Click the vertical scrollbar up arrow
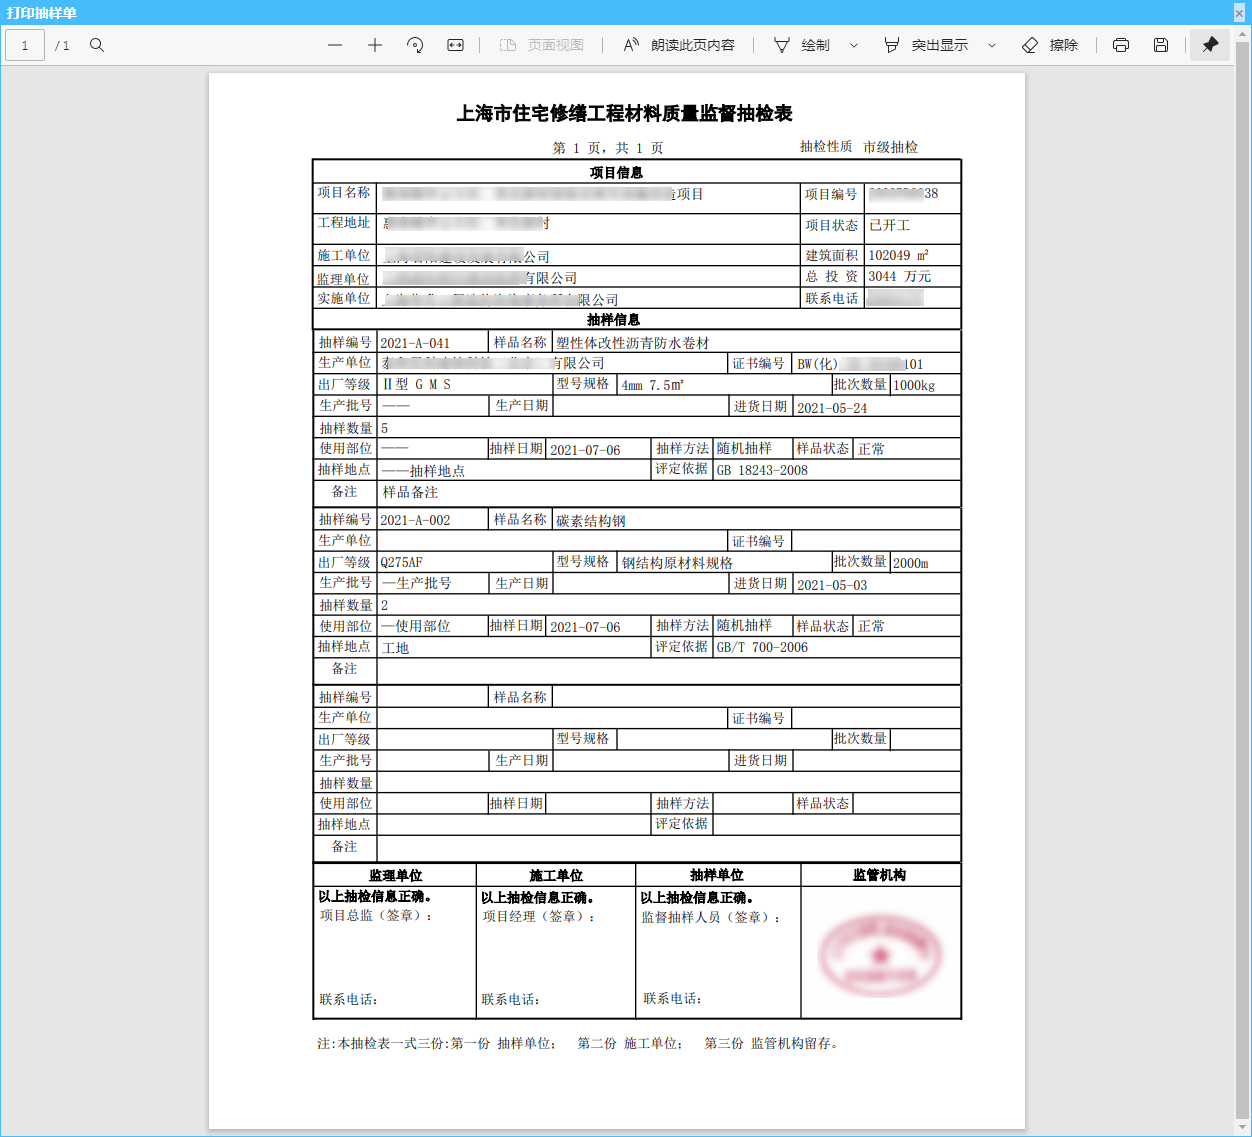The height and width of the screenshot is (1137, 1252). point(1243,34)
